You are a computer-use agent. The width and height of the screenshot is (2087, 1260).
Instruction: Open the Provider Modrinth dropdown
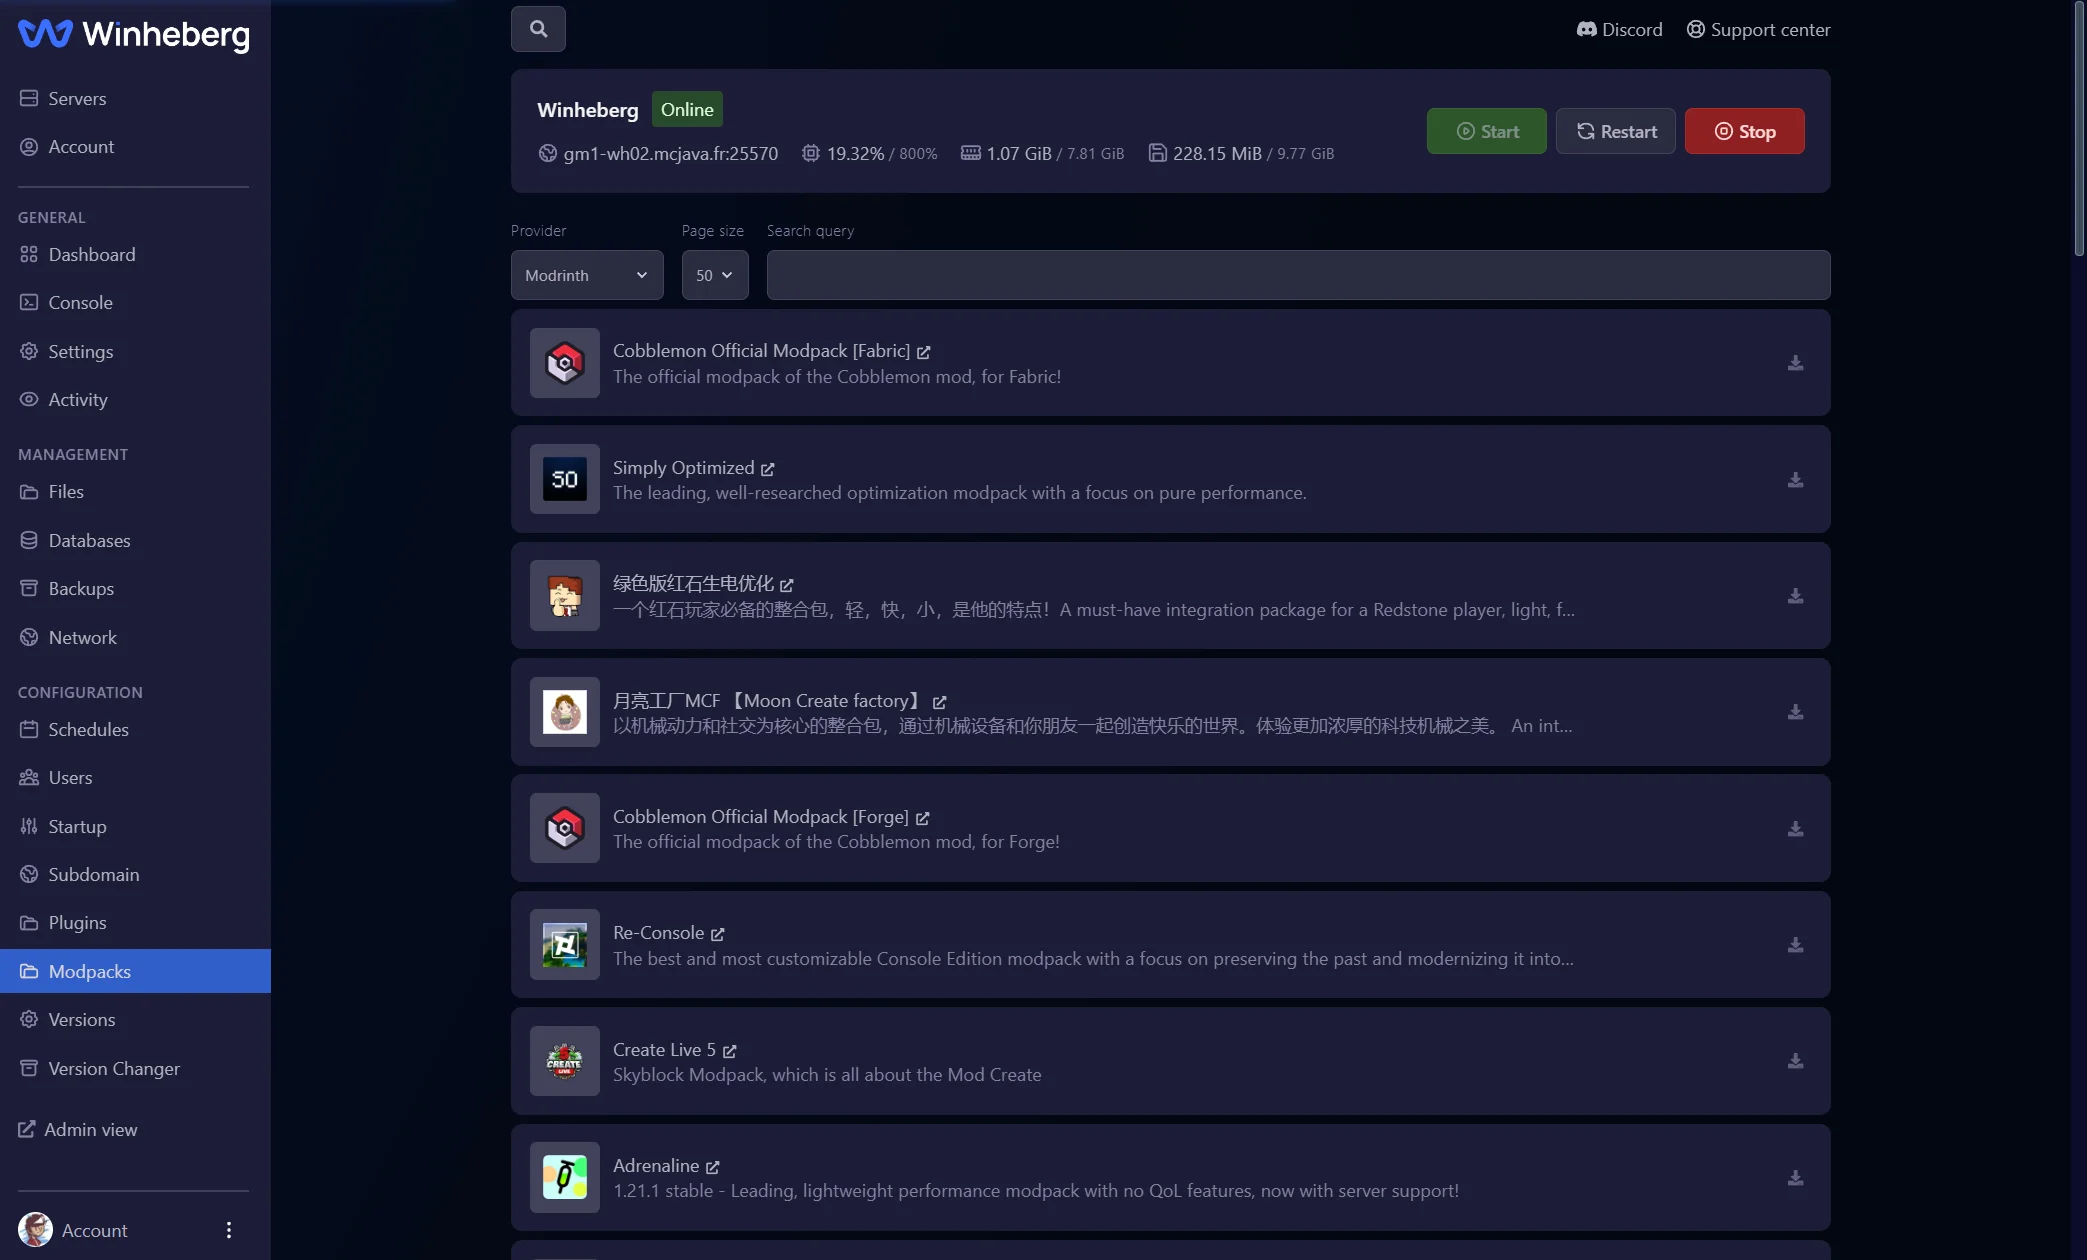coord(587,275)
